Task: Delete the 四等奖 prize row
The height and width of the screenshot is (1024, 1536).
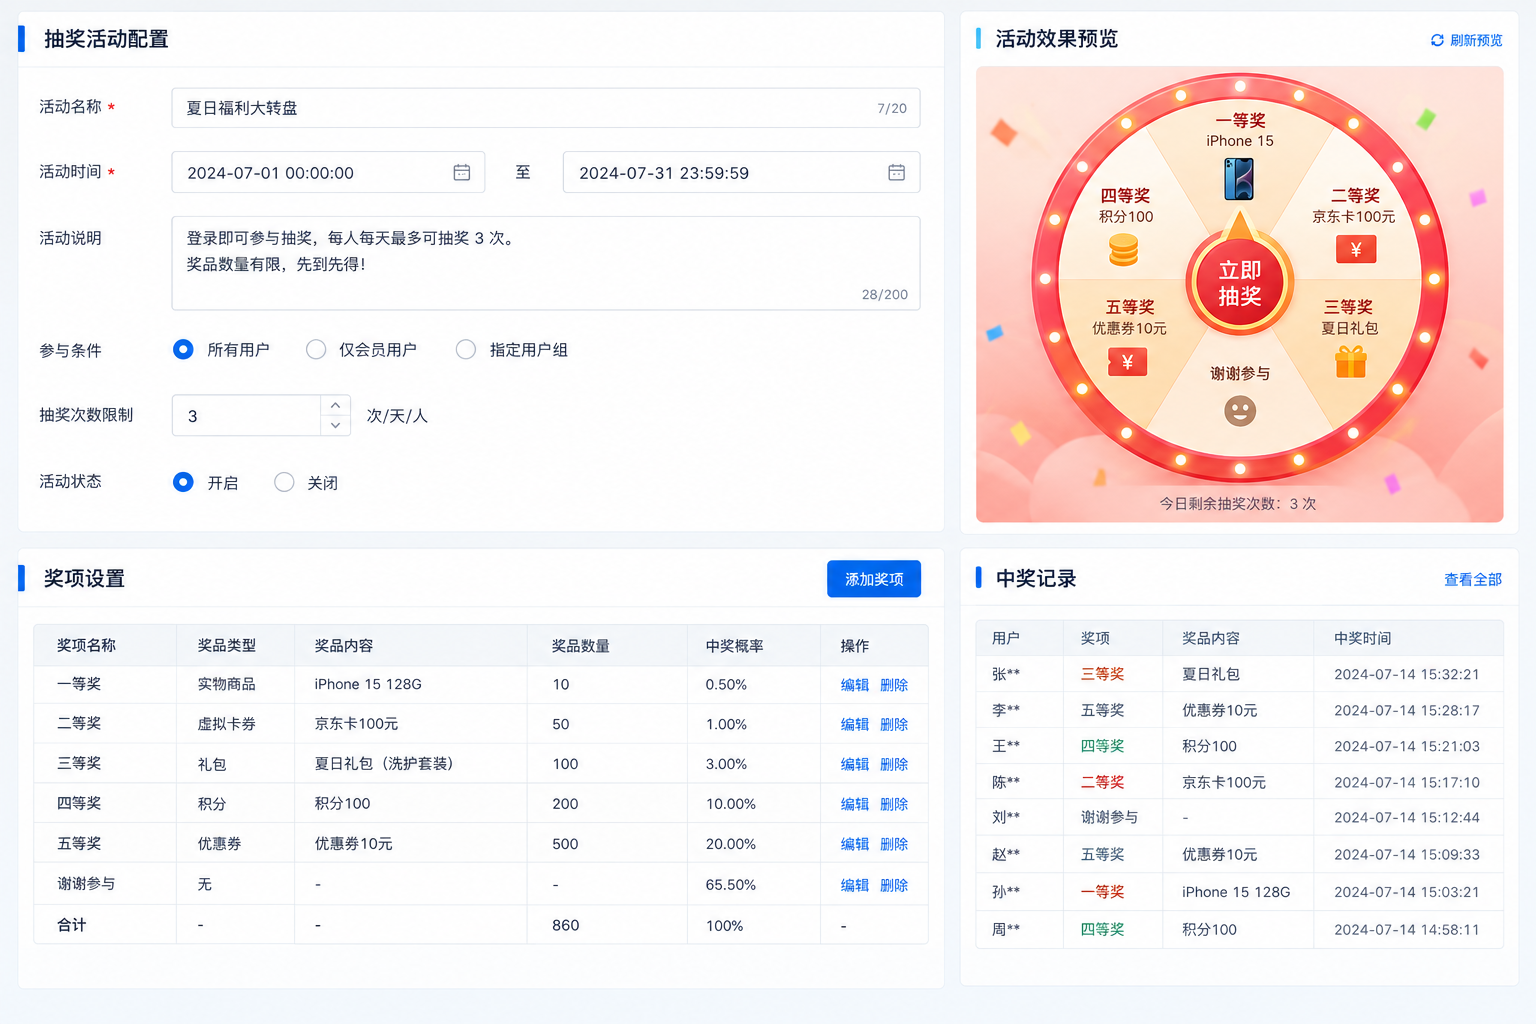Action: pyautogui.click(x=894, y=804)
